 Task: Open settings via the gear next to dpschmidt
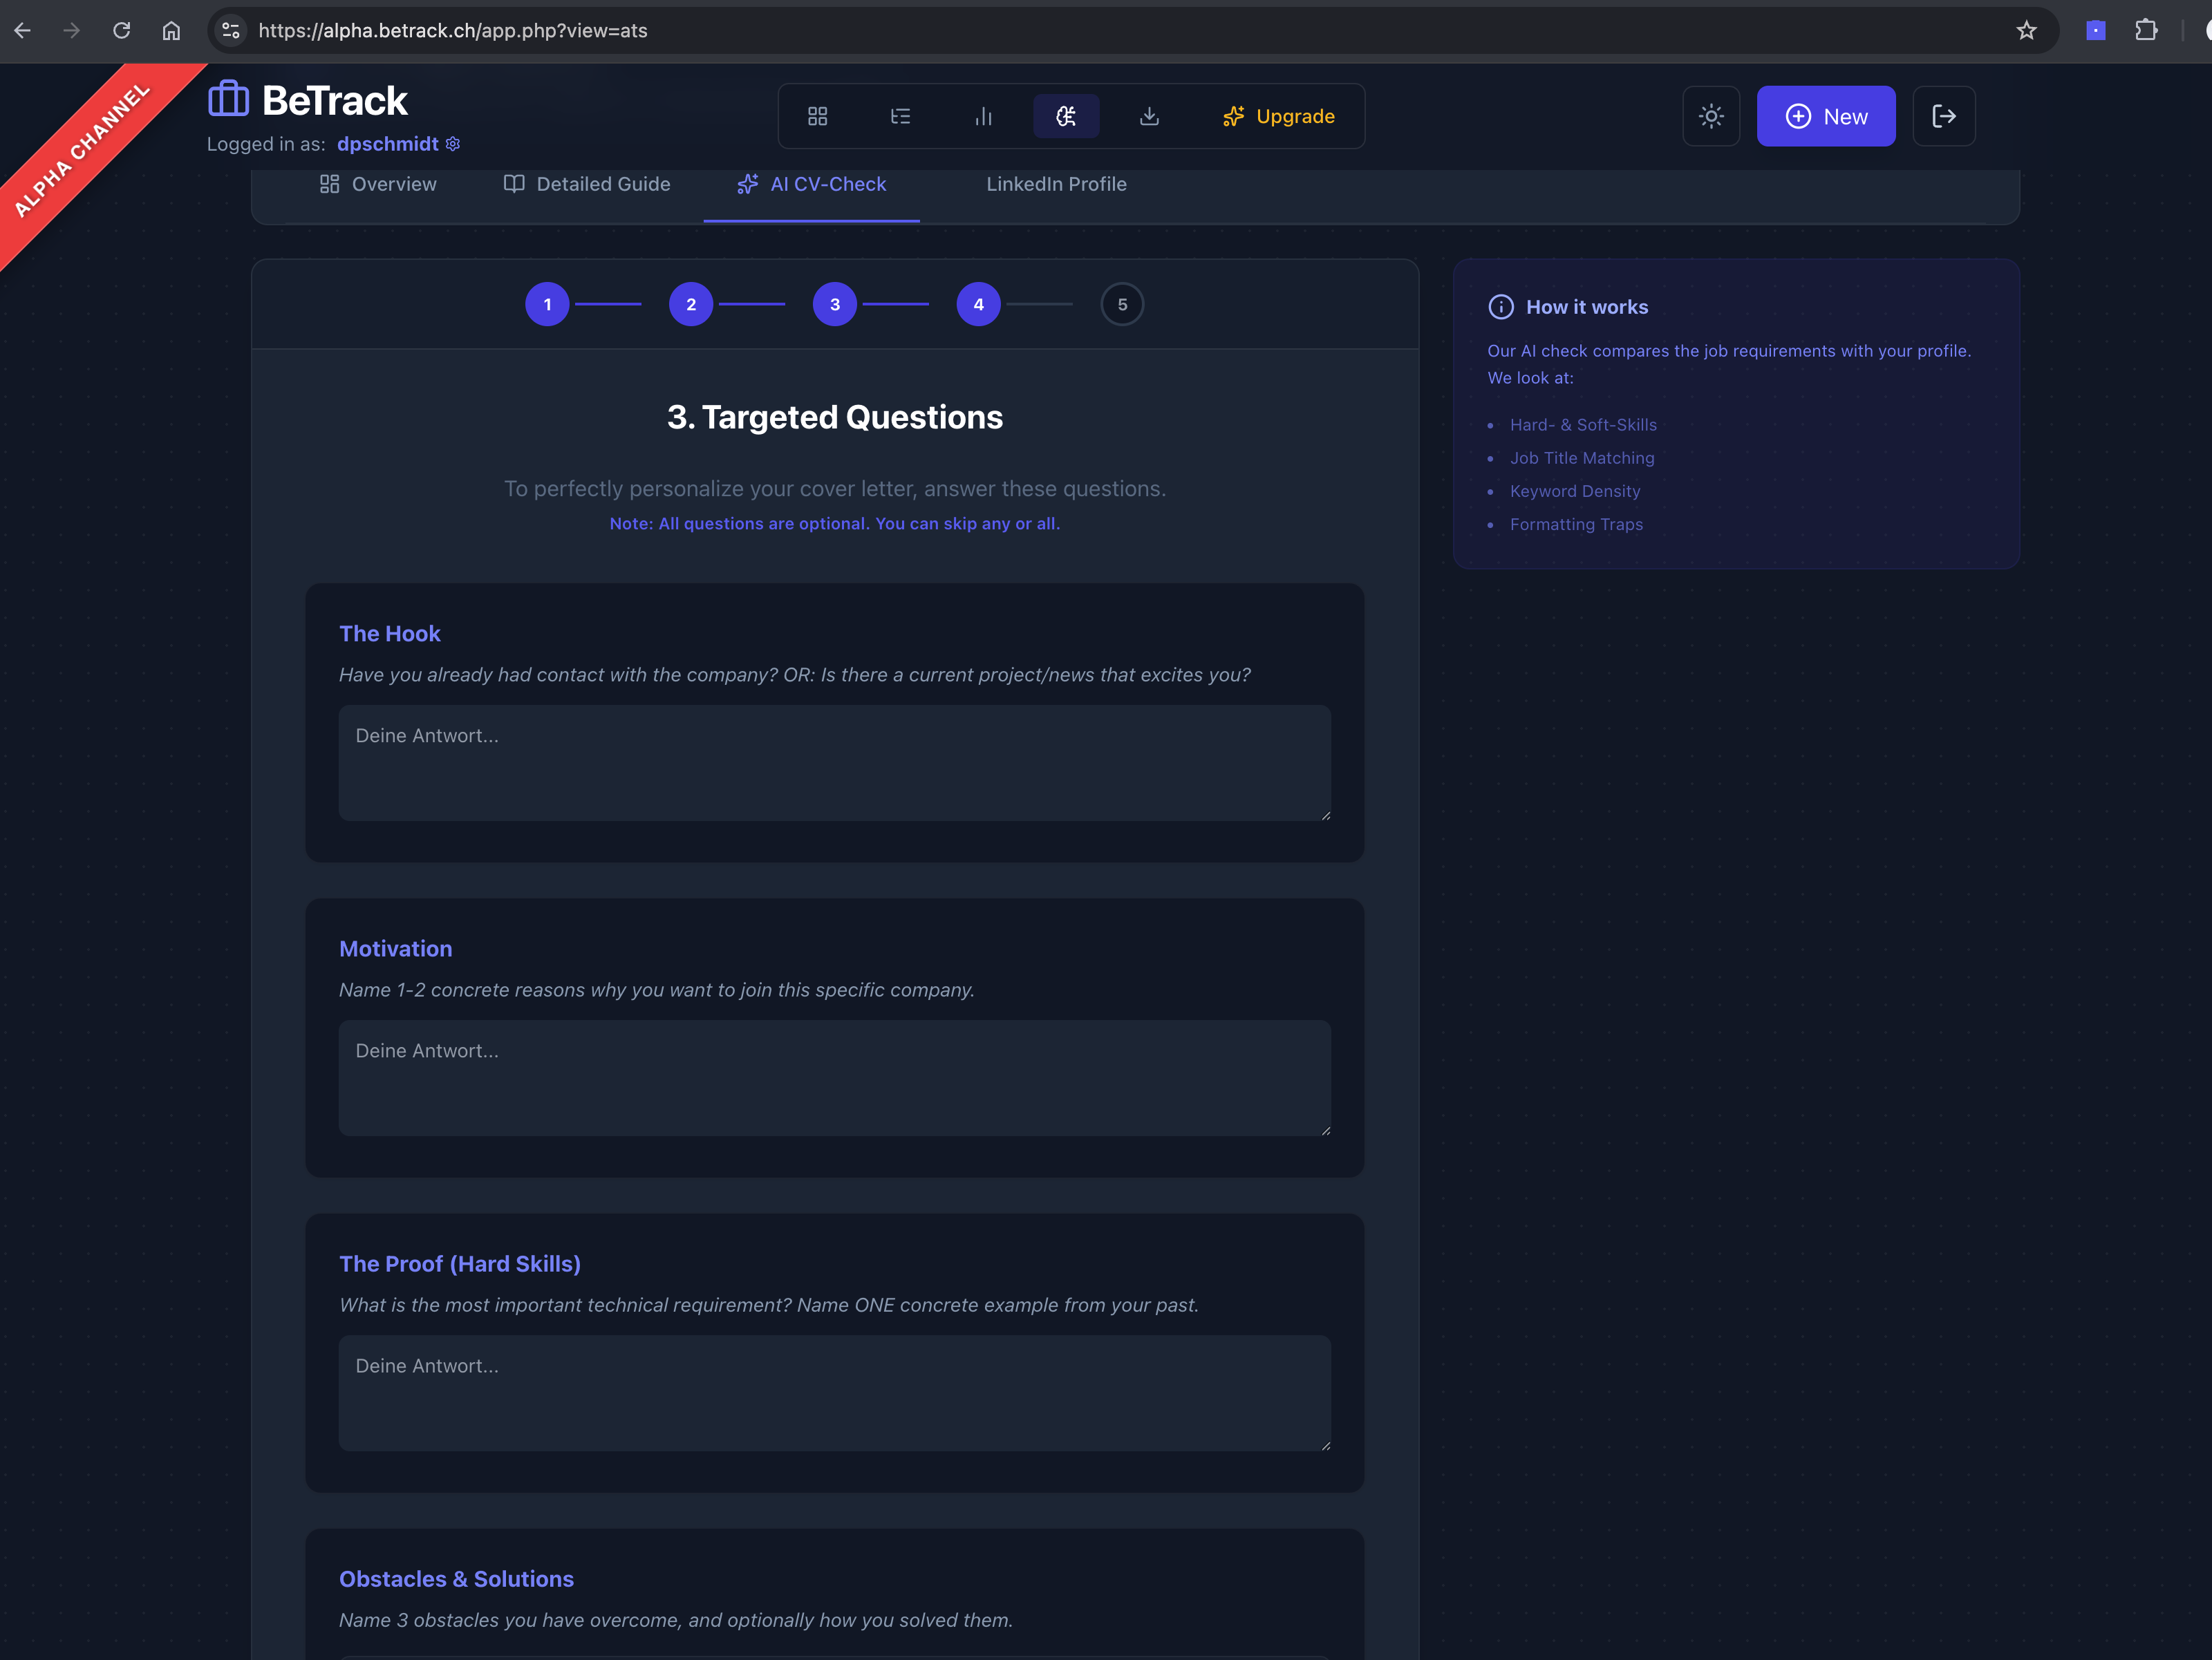pos(452,144)
